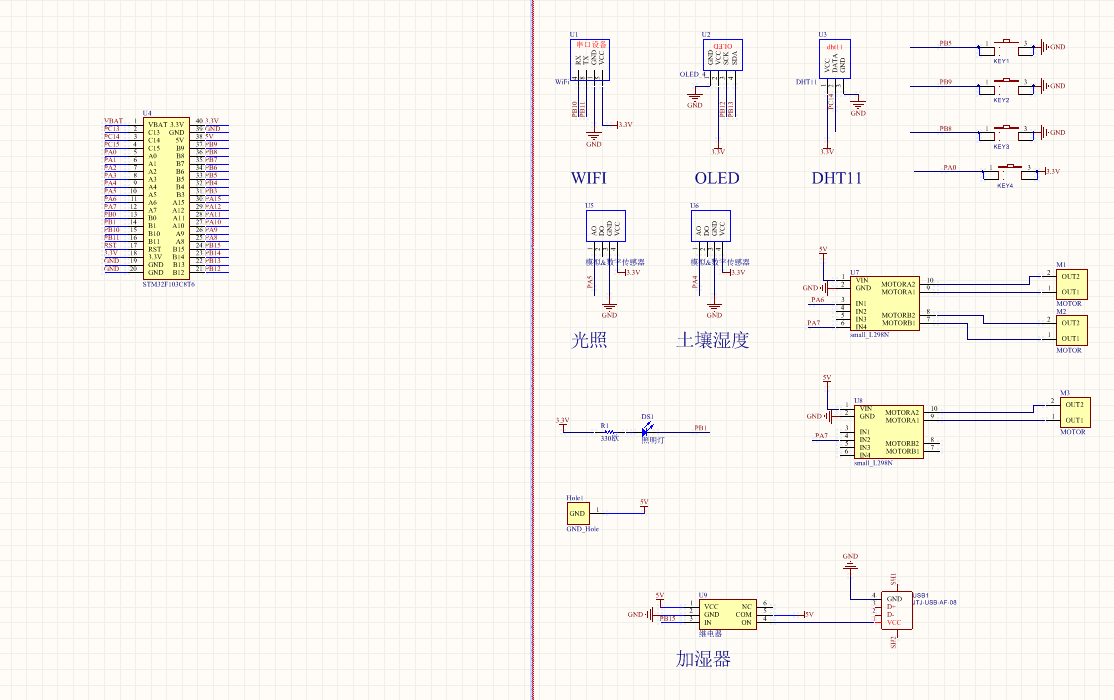Select the M3 MOTOR connector
Image resolution: width=1114 pixels, height=700 pixels.
1075,412
